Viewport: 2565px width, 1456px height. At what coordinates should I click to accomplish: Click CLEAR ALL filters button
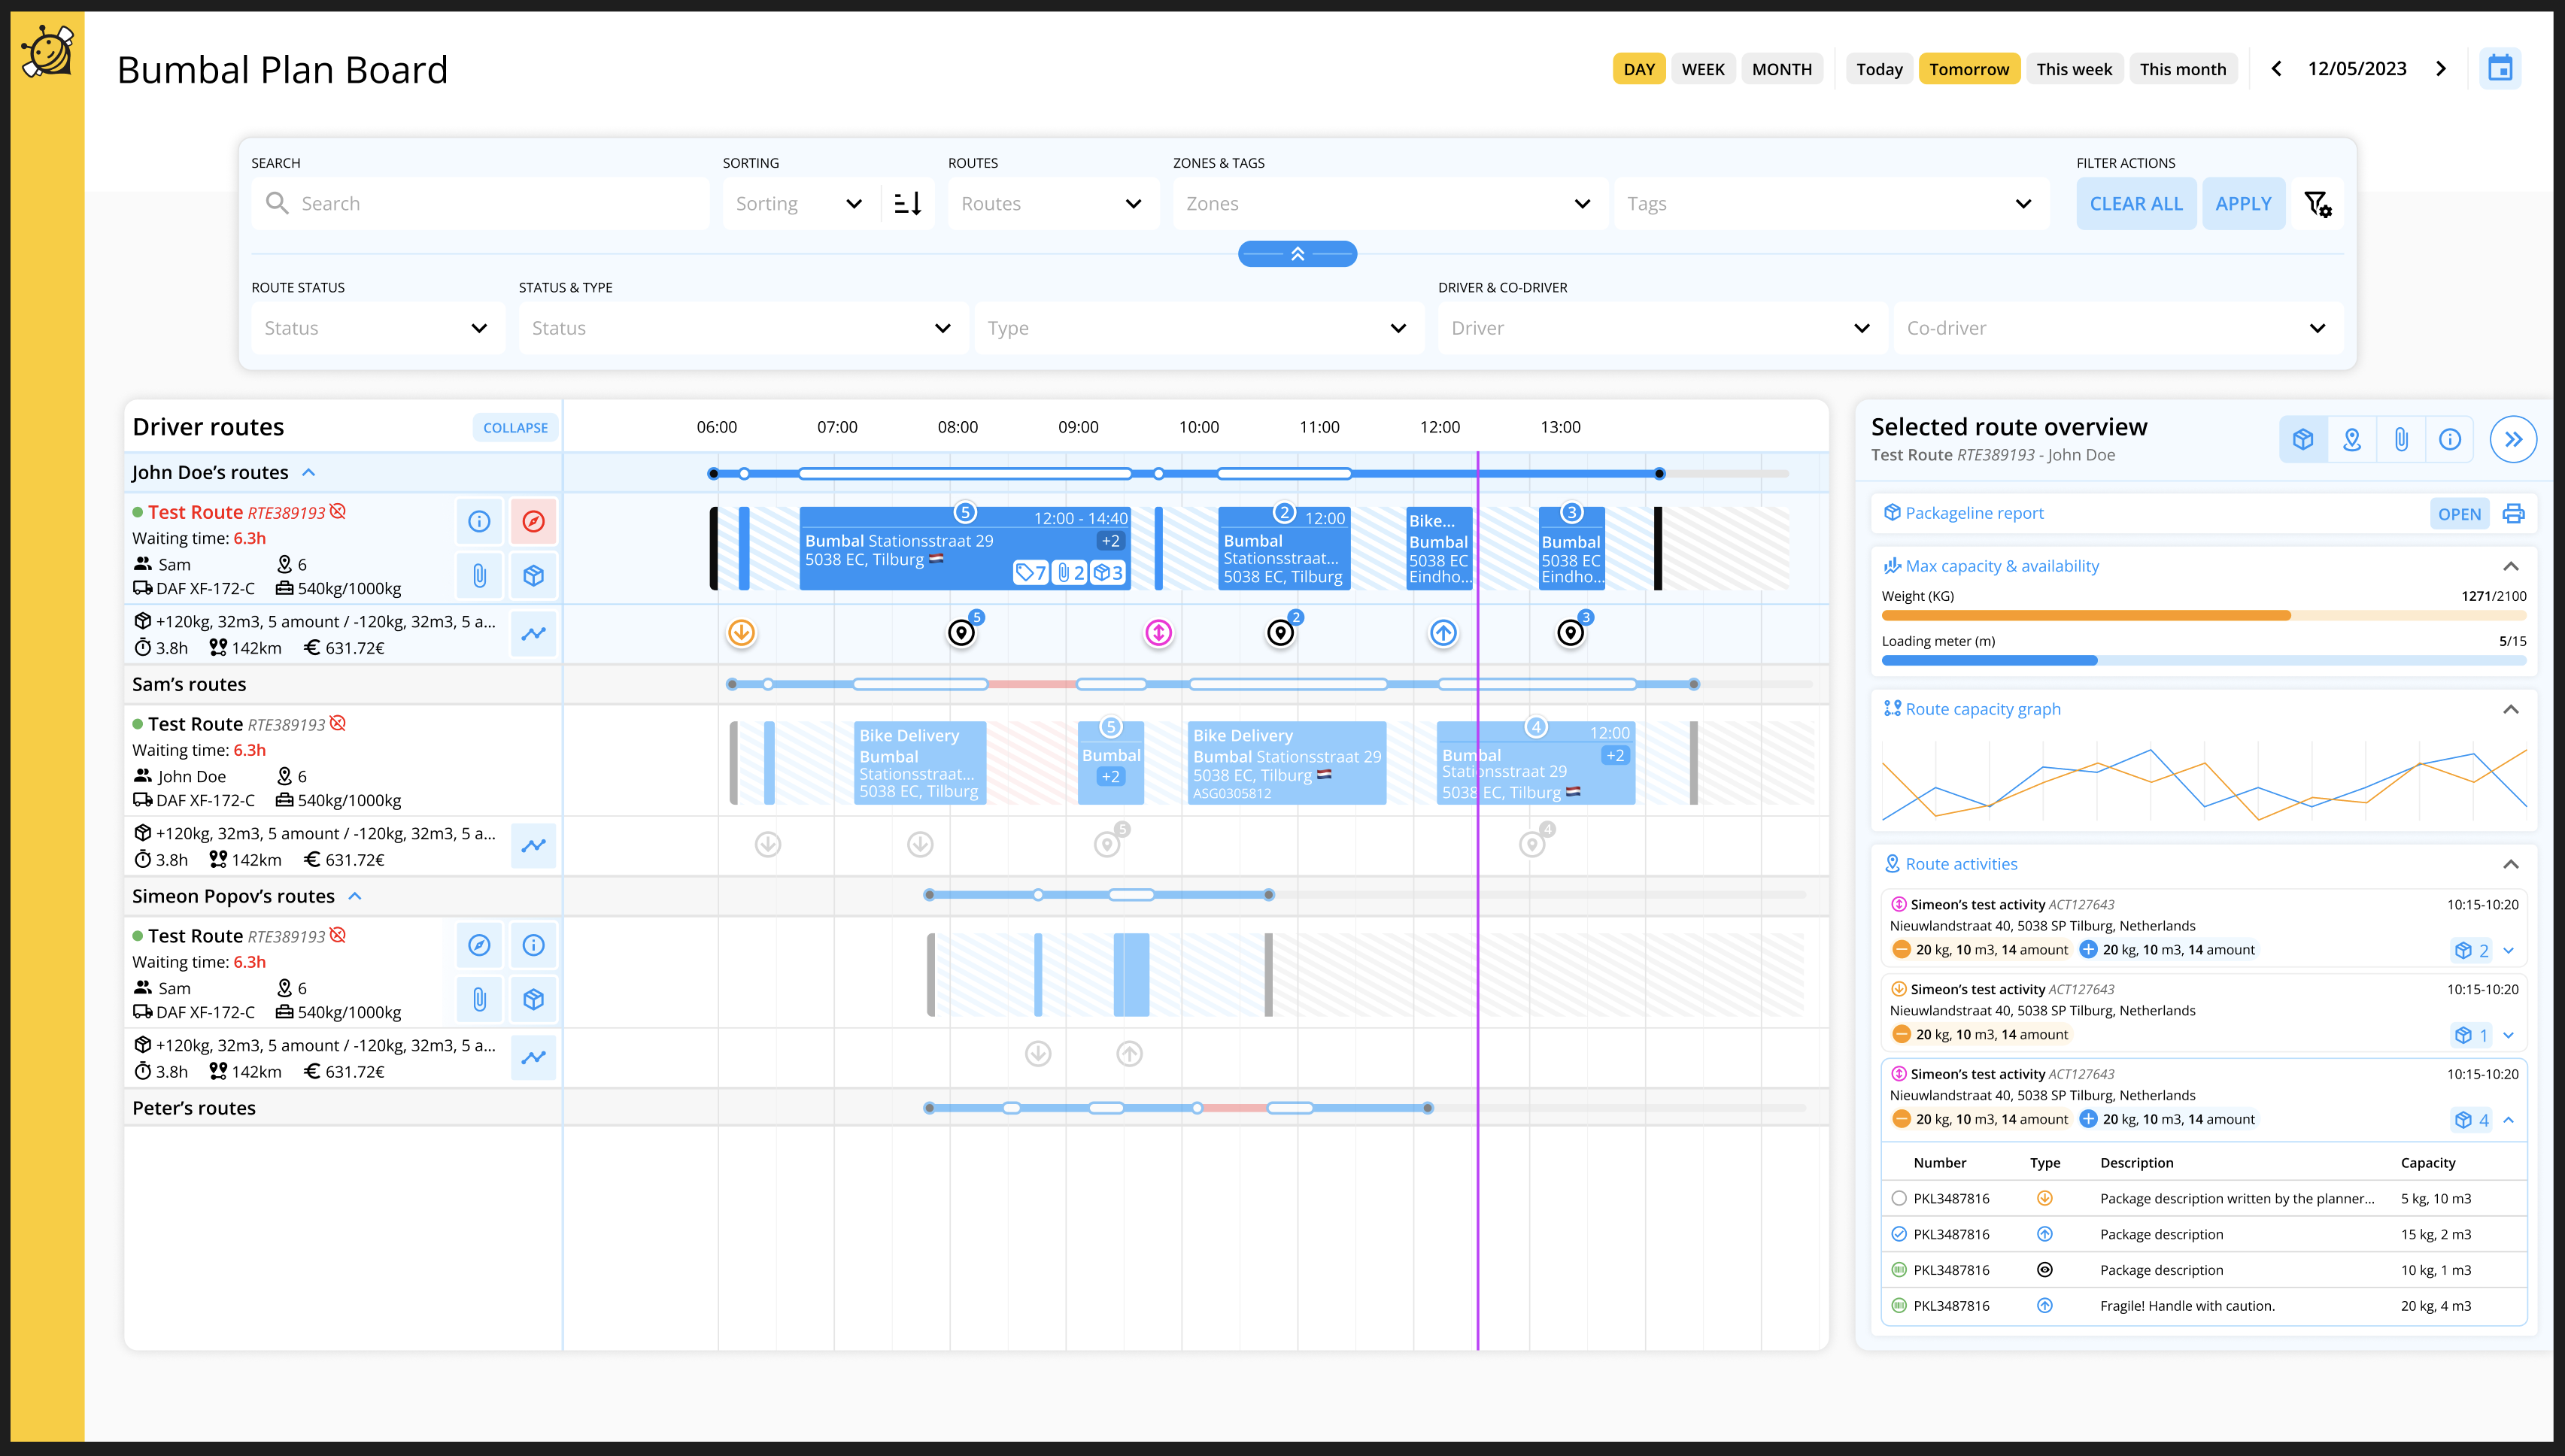click(2136, 204)
